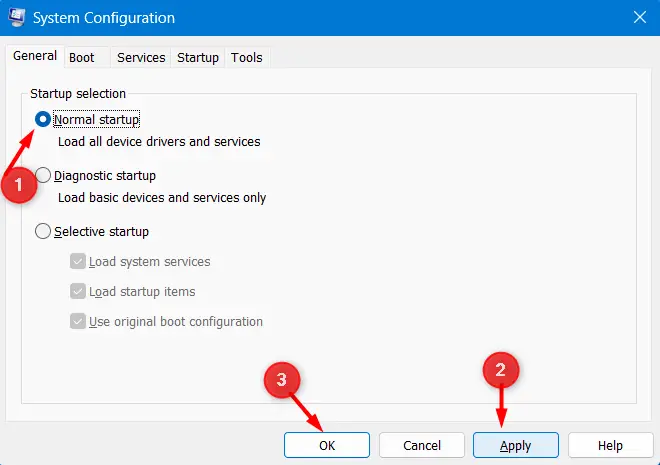Switch to the General tab
Viewport: 660px width, 465px height.
34,56
